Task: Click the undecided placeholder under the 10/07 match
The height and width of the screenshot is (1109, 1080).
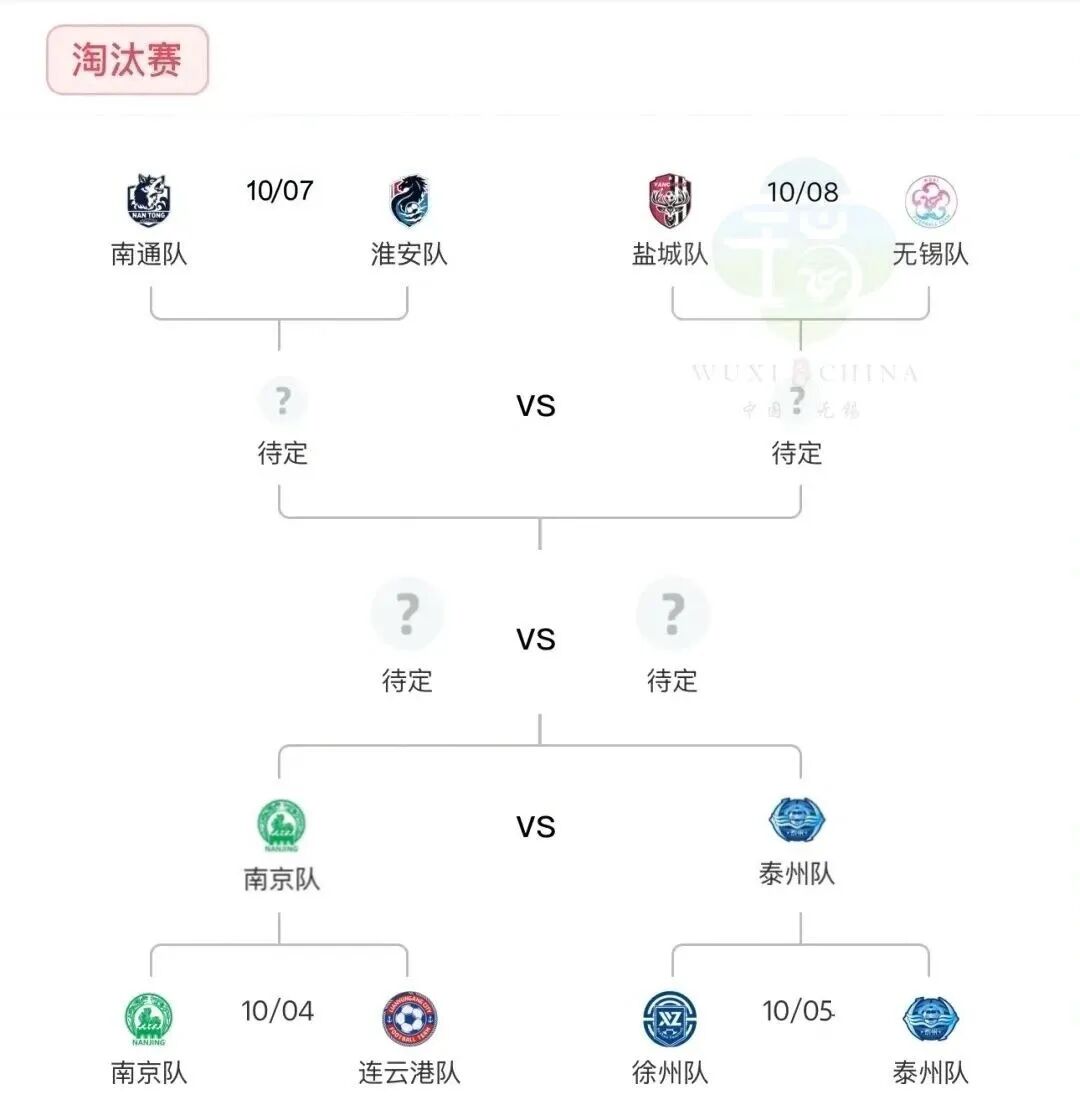Action: [x=282, y=402]
